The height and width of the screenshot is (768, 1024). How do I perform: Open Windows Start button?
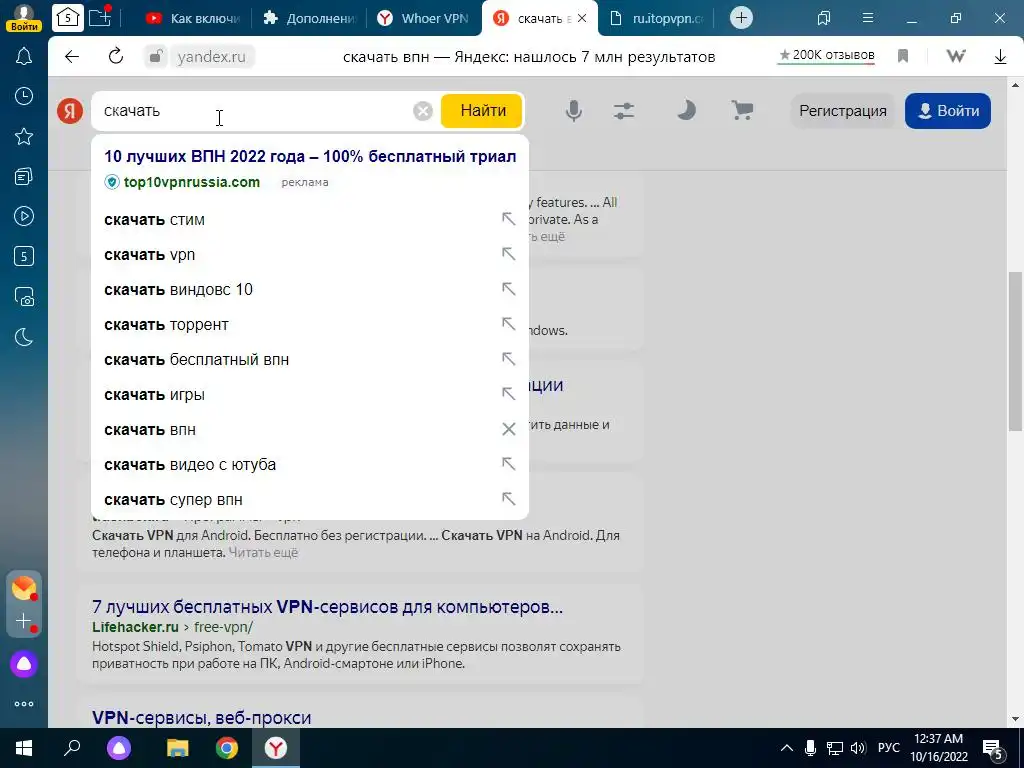pos(24,748)
